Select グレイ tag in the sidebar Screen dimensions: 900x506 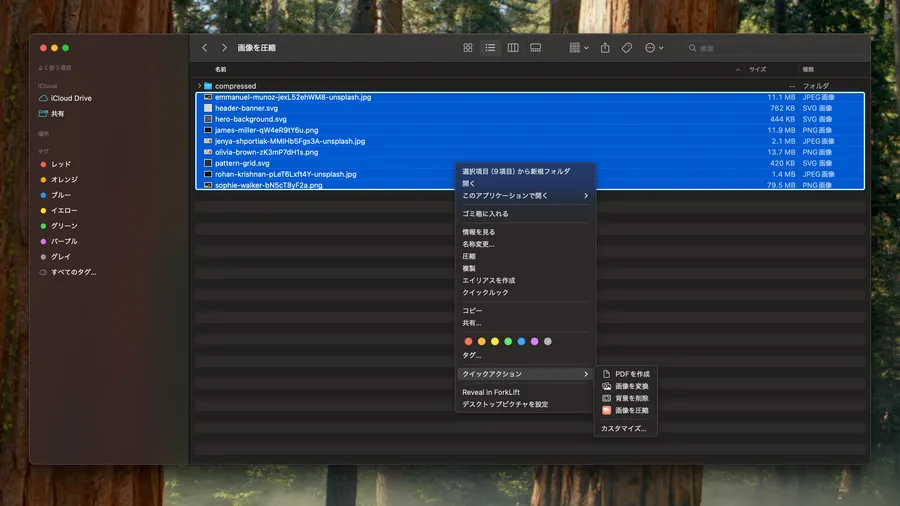(56, 257)
